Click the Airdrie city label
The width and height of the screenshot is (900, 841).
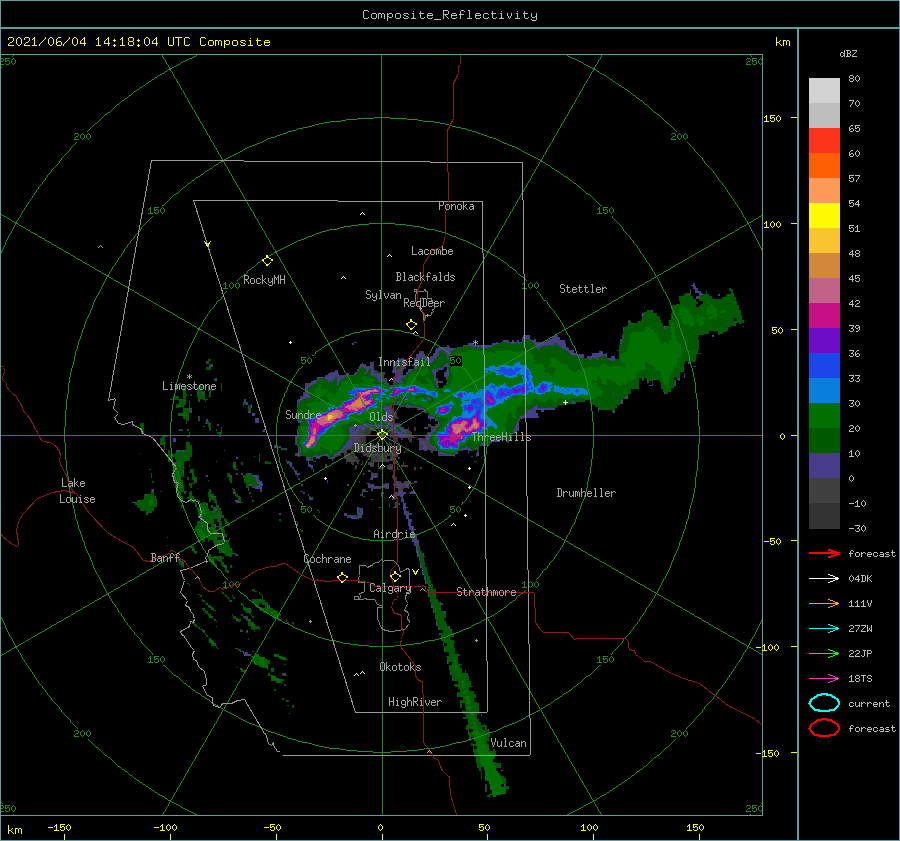click(x=394, y=534)
